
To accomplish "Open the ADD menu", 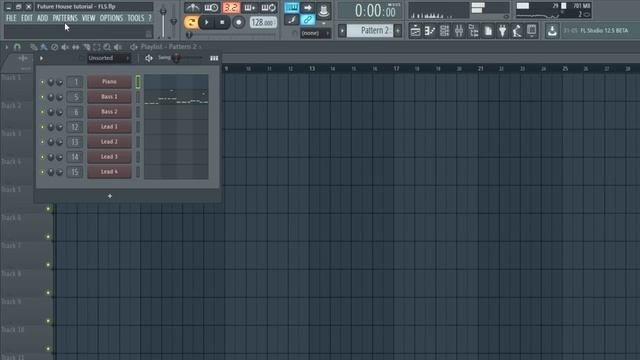I will (x=42, y=18).
